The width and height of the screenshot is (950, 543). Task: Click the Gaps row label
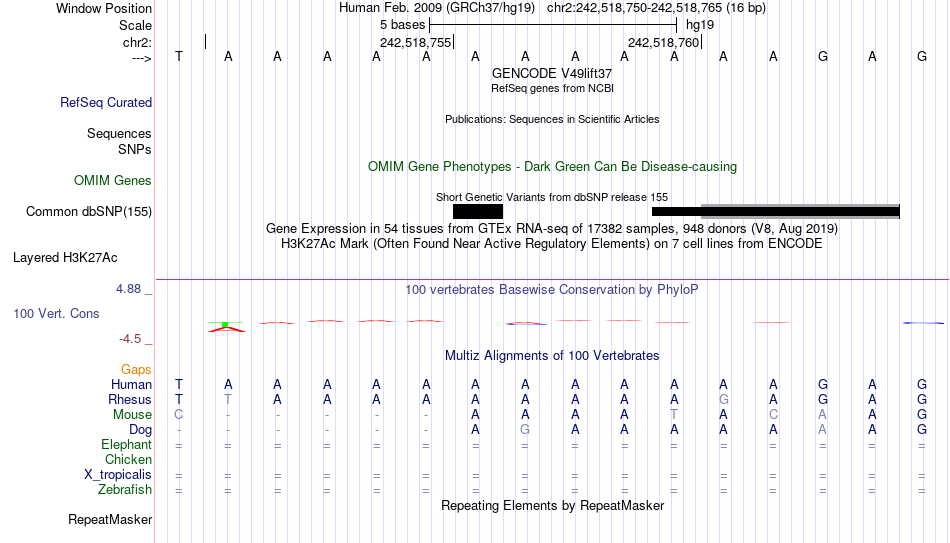136,370
